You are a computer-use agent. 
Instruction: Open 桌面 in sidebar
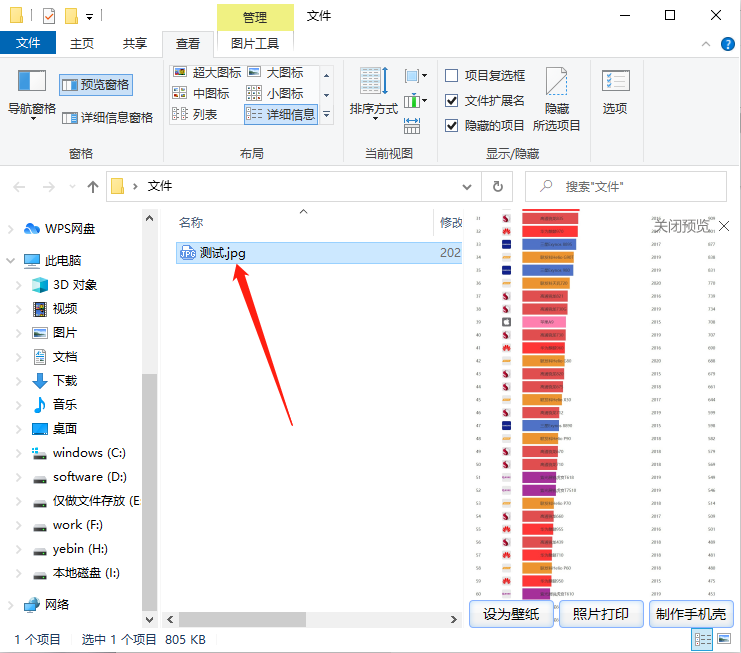point(65,429)
